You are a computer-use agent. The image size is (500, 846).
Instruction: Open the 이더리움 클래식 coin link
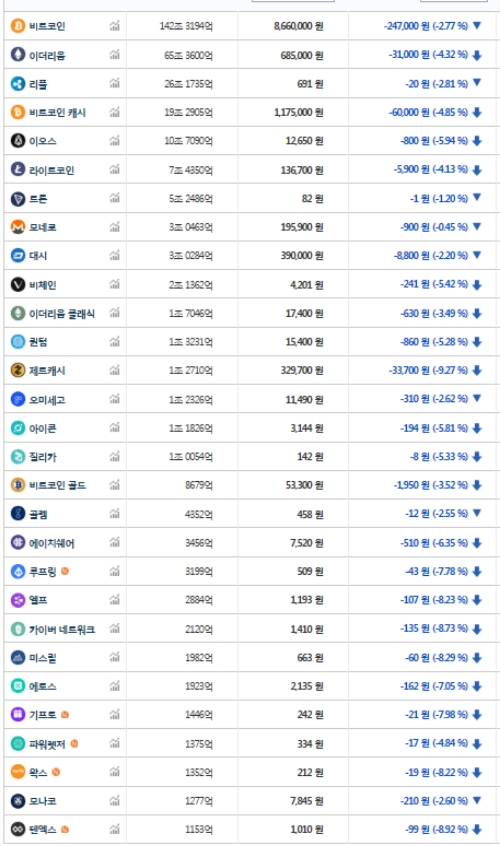(x=62, y=313)
